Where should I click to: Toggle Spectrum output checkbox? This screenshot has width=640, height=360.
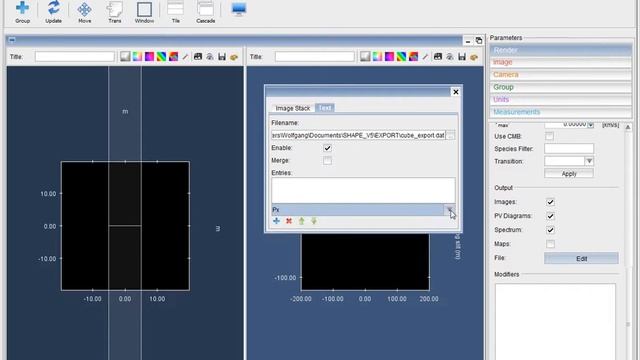click(x=550, y=230)
